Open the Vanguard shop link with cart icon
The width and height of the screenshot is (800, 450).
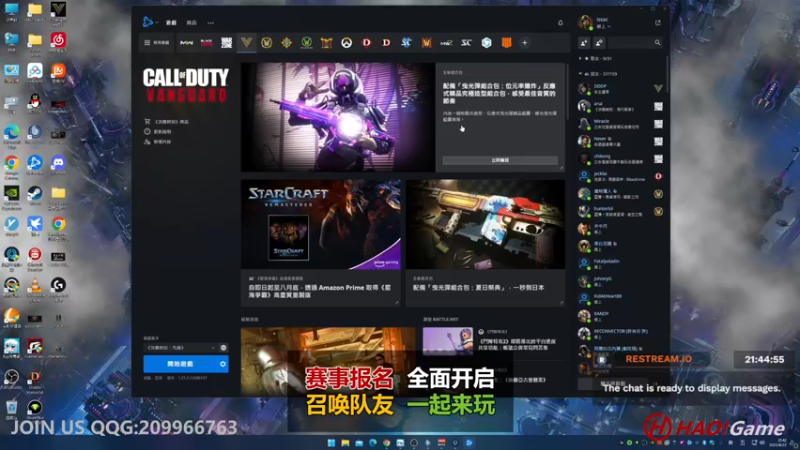(x=166, y=122)
